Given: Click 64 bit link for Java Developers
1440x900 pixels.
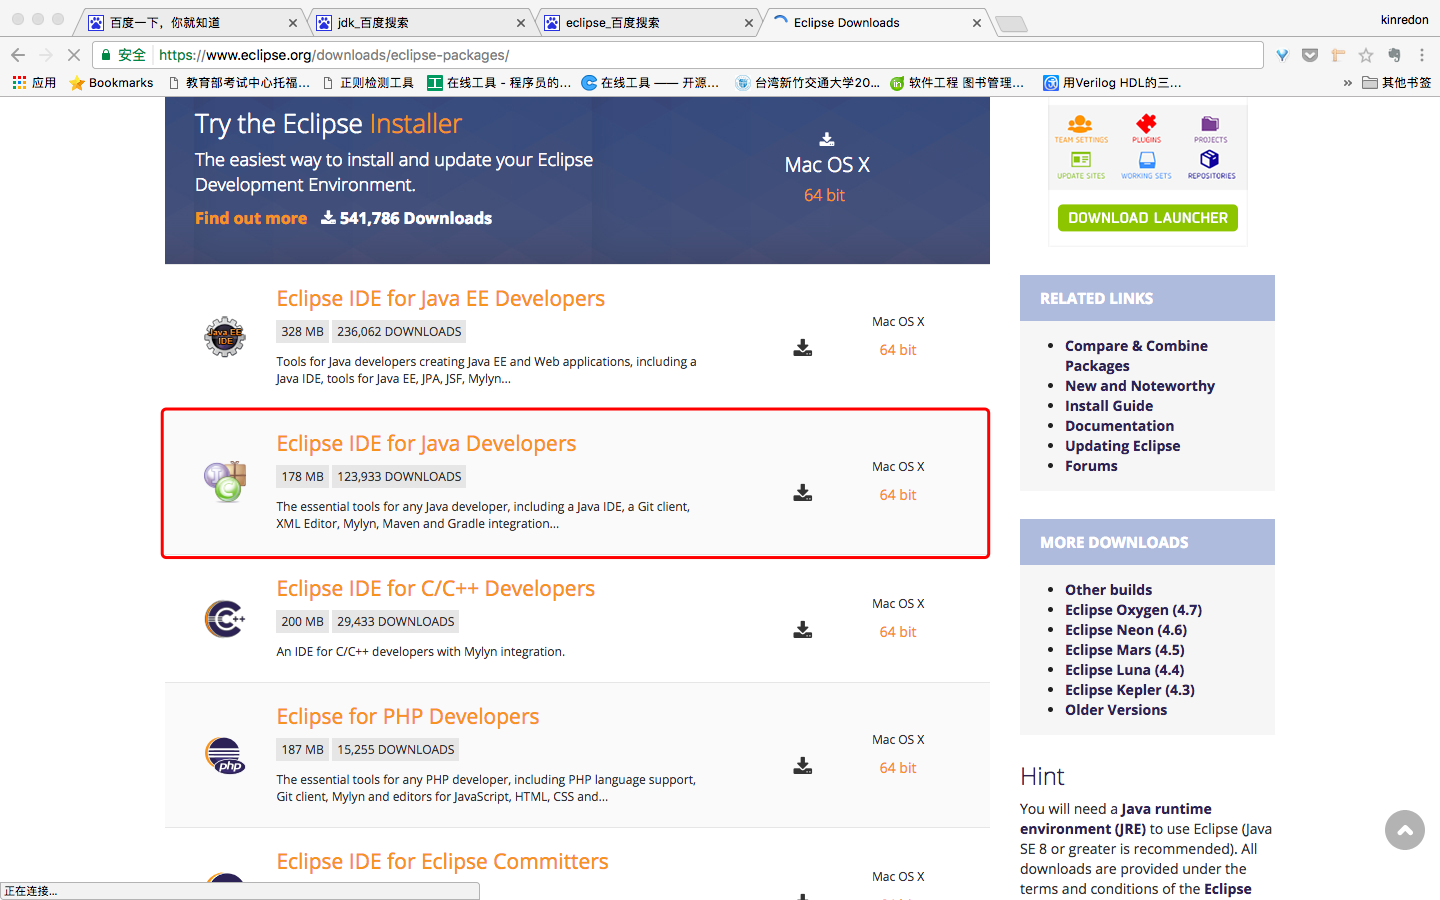Looking at the screenshot, I should (898, 495).
